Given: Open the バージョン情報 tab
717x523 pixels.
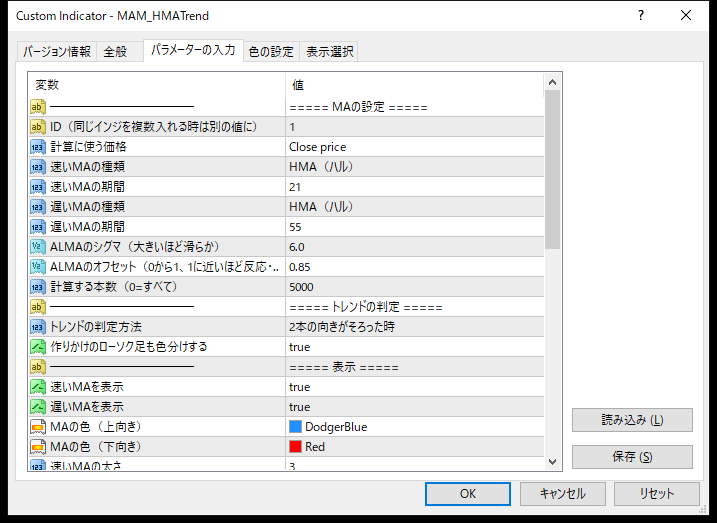Looking at the screenshot, I should click(57, 51).
